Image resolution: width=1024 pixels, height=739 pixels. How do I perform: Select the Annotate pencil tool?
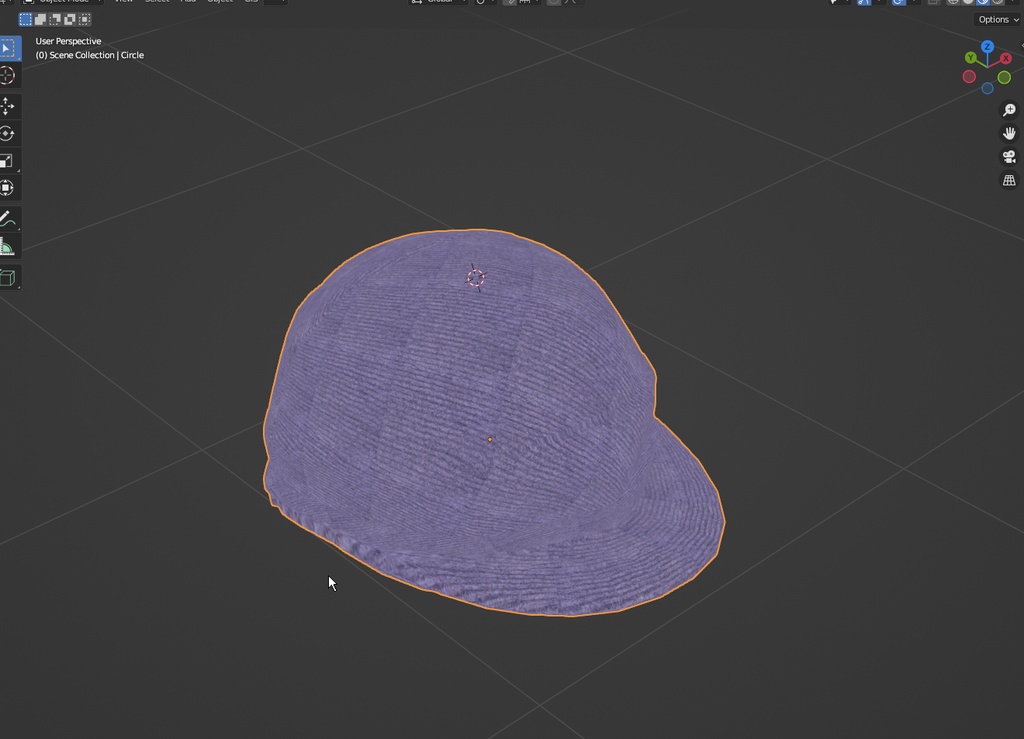pyautogui.click(x=8, y=219)
